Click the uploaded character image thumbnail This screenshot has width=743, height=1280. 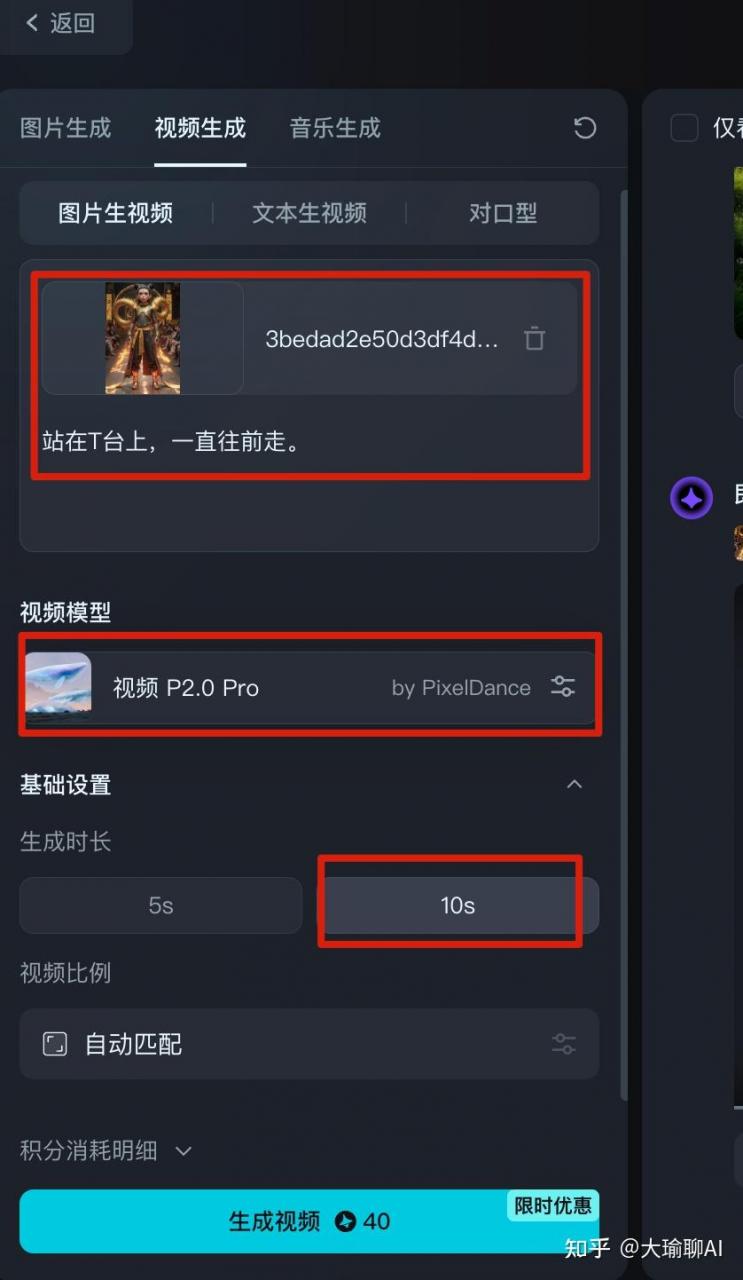143,338
